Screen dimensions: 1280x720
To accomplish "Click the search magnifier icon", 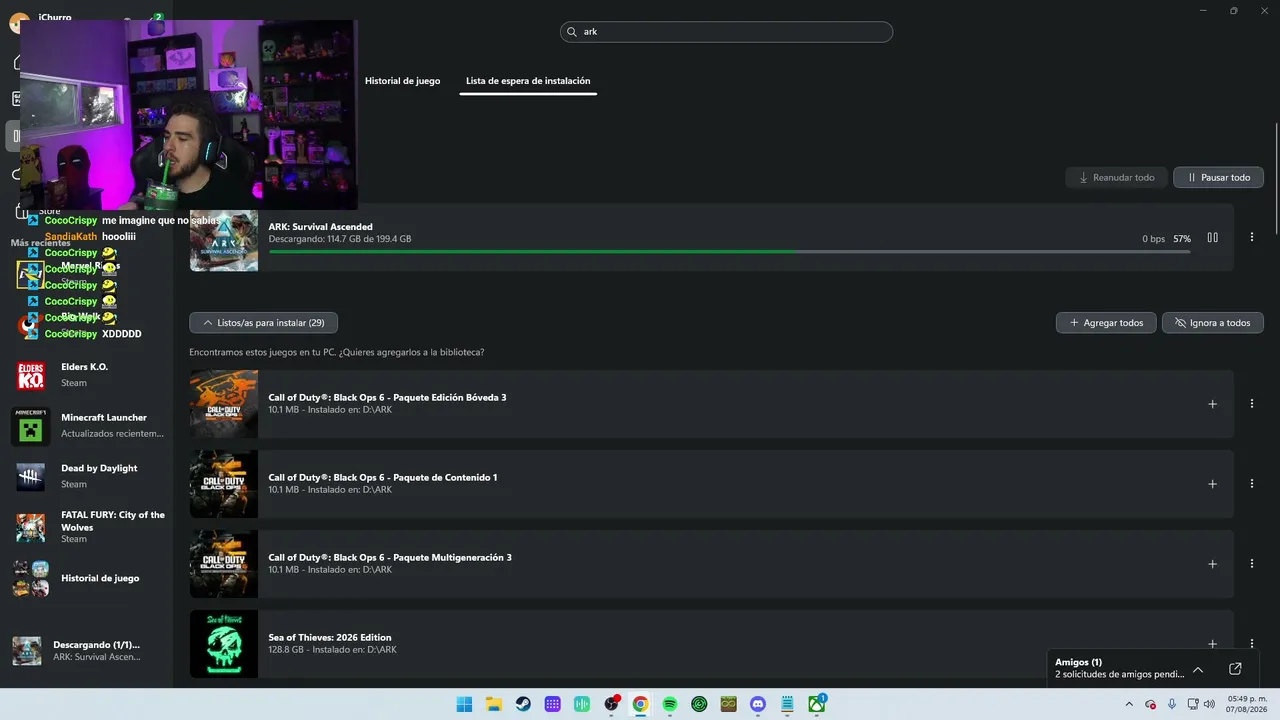I will pos(573,32).
